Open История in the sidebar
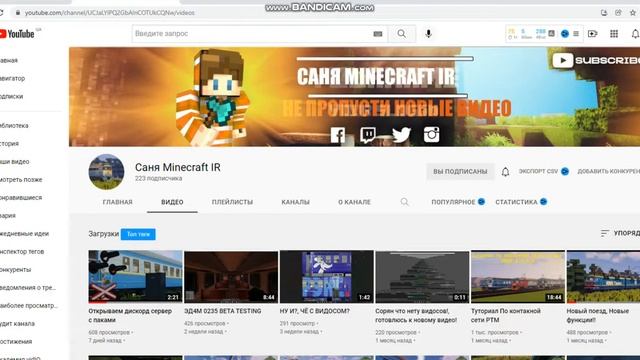 pos(9,144)
